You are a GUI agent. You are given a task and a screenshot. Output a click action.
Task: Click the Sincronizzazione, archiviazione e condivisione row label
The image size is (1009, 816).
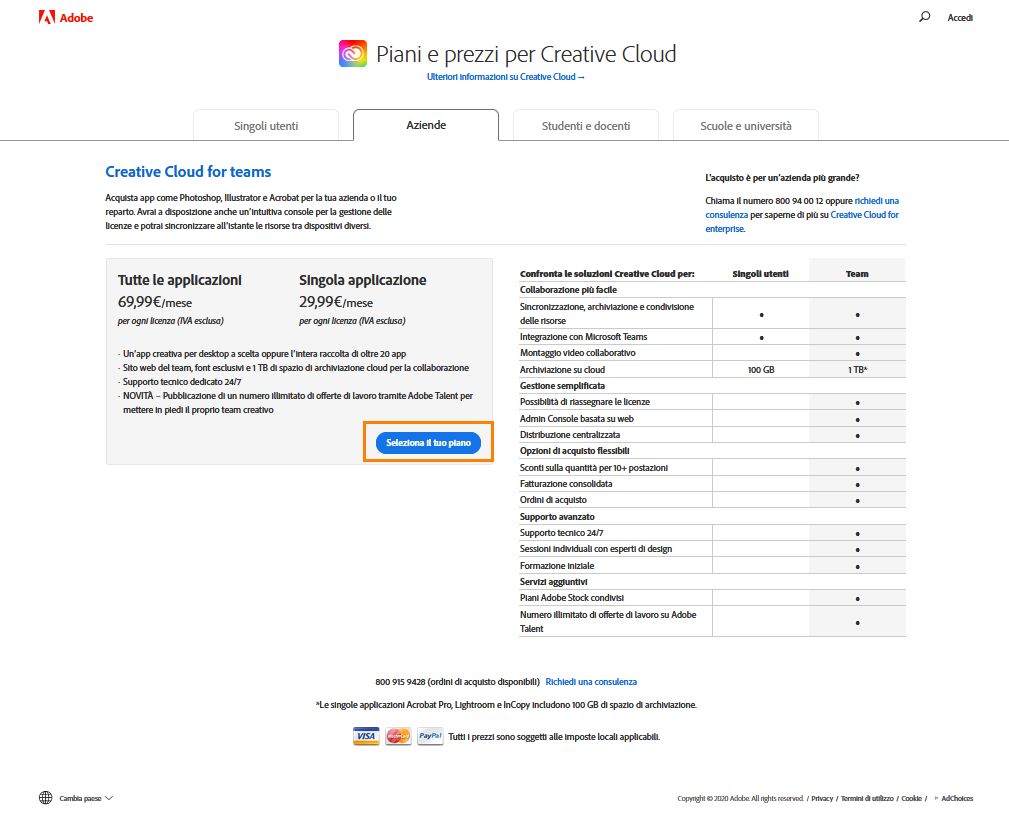tap(607, 313)
